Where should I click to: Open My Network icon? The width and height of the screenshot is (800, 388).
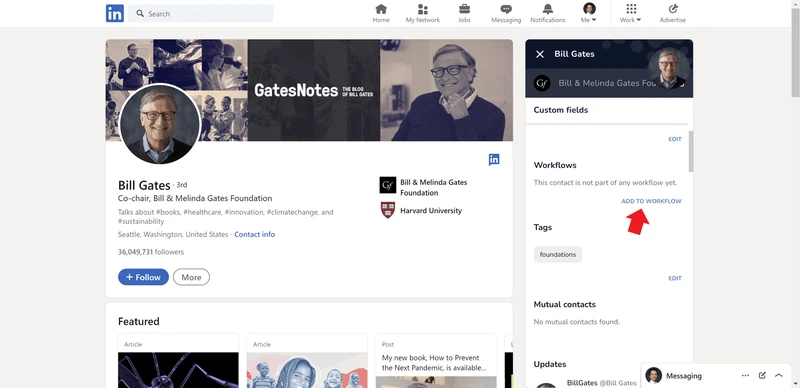(x=422, y=9)
